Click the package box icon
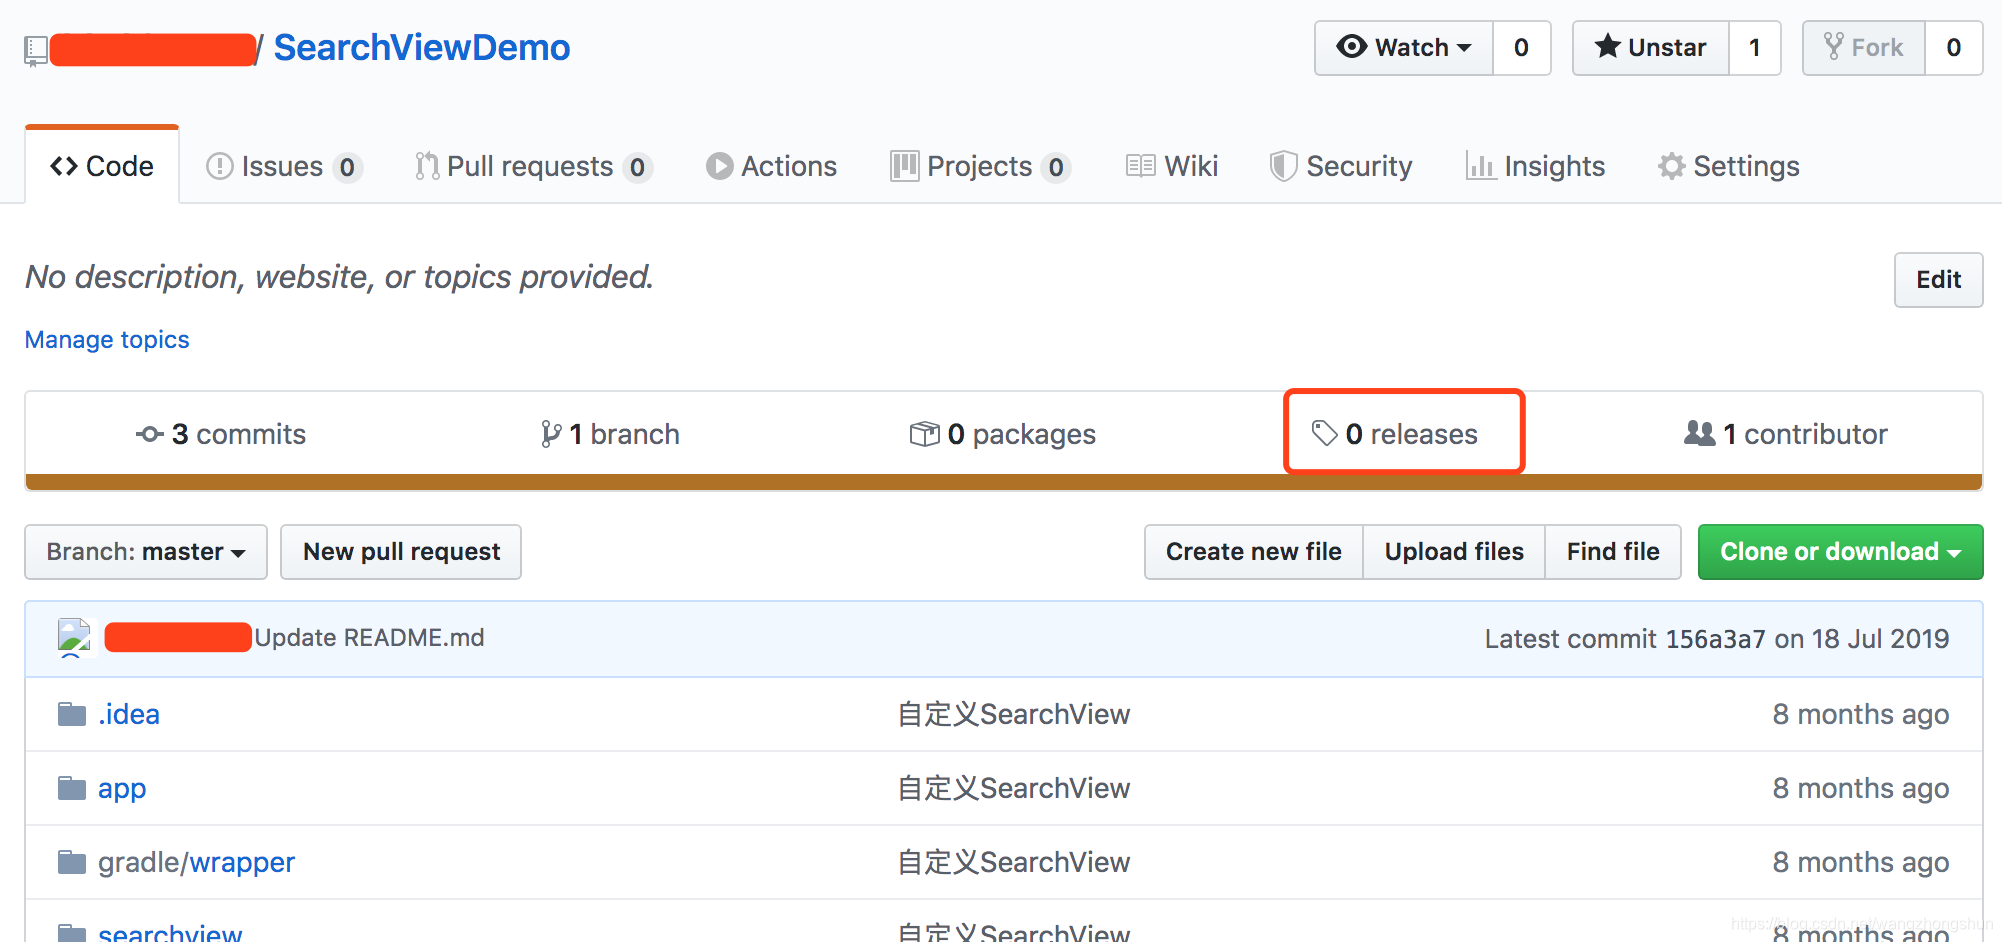Screen dimensions: 2002x942 (925, 434)
